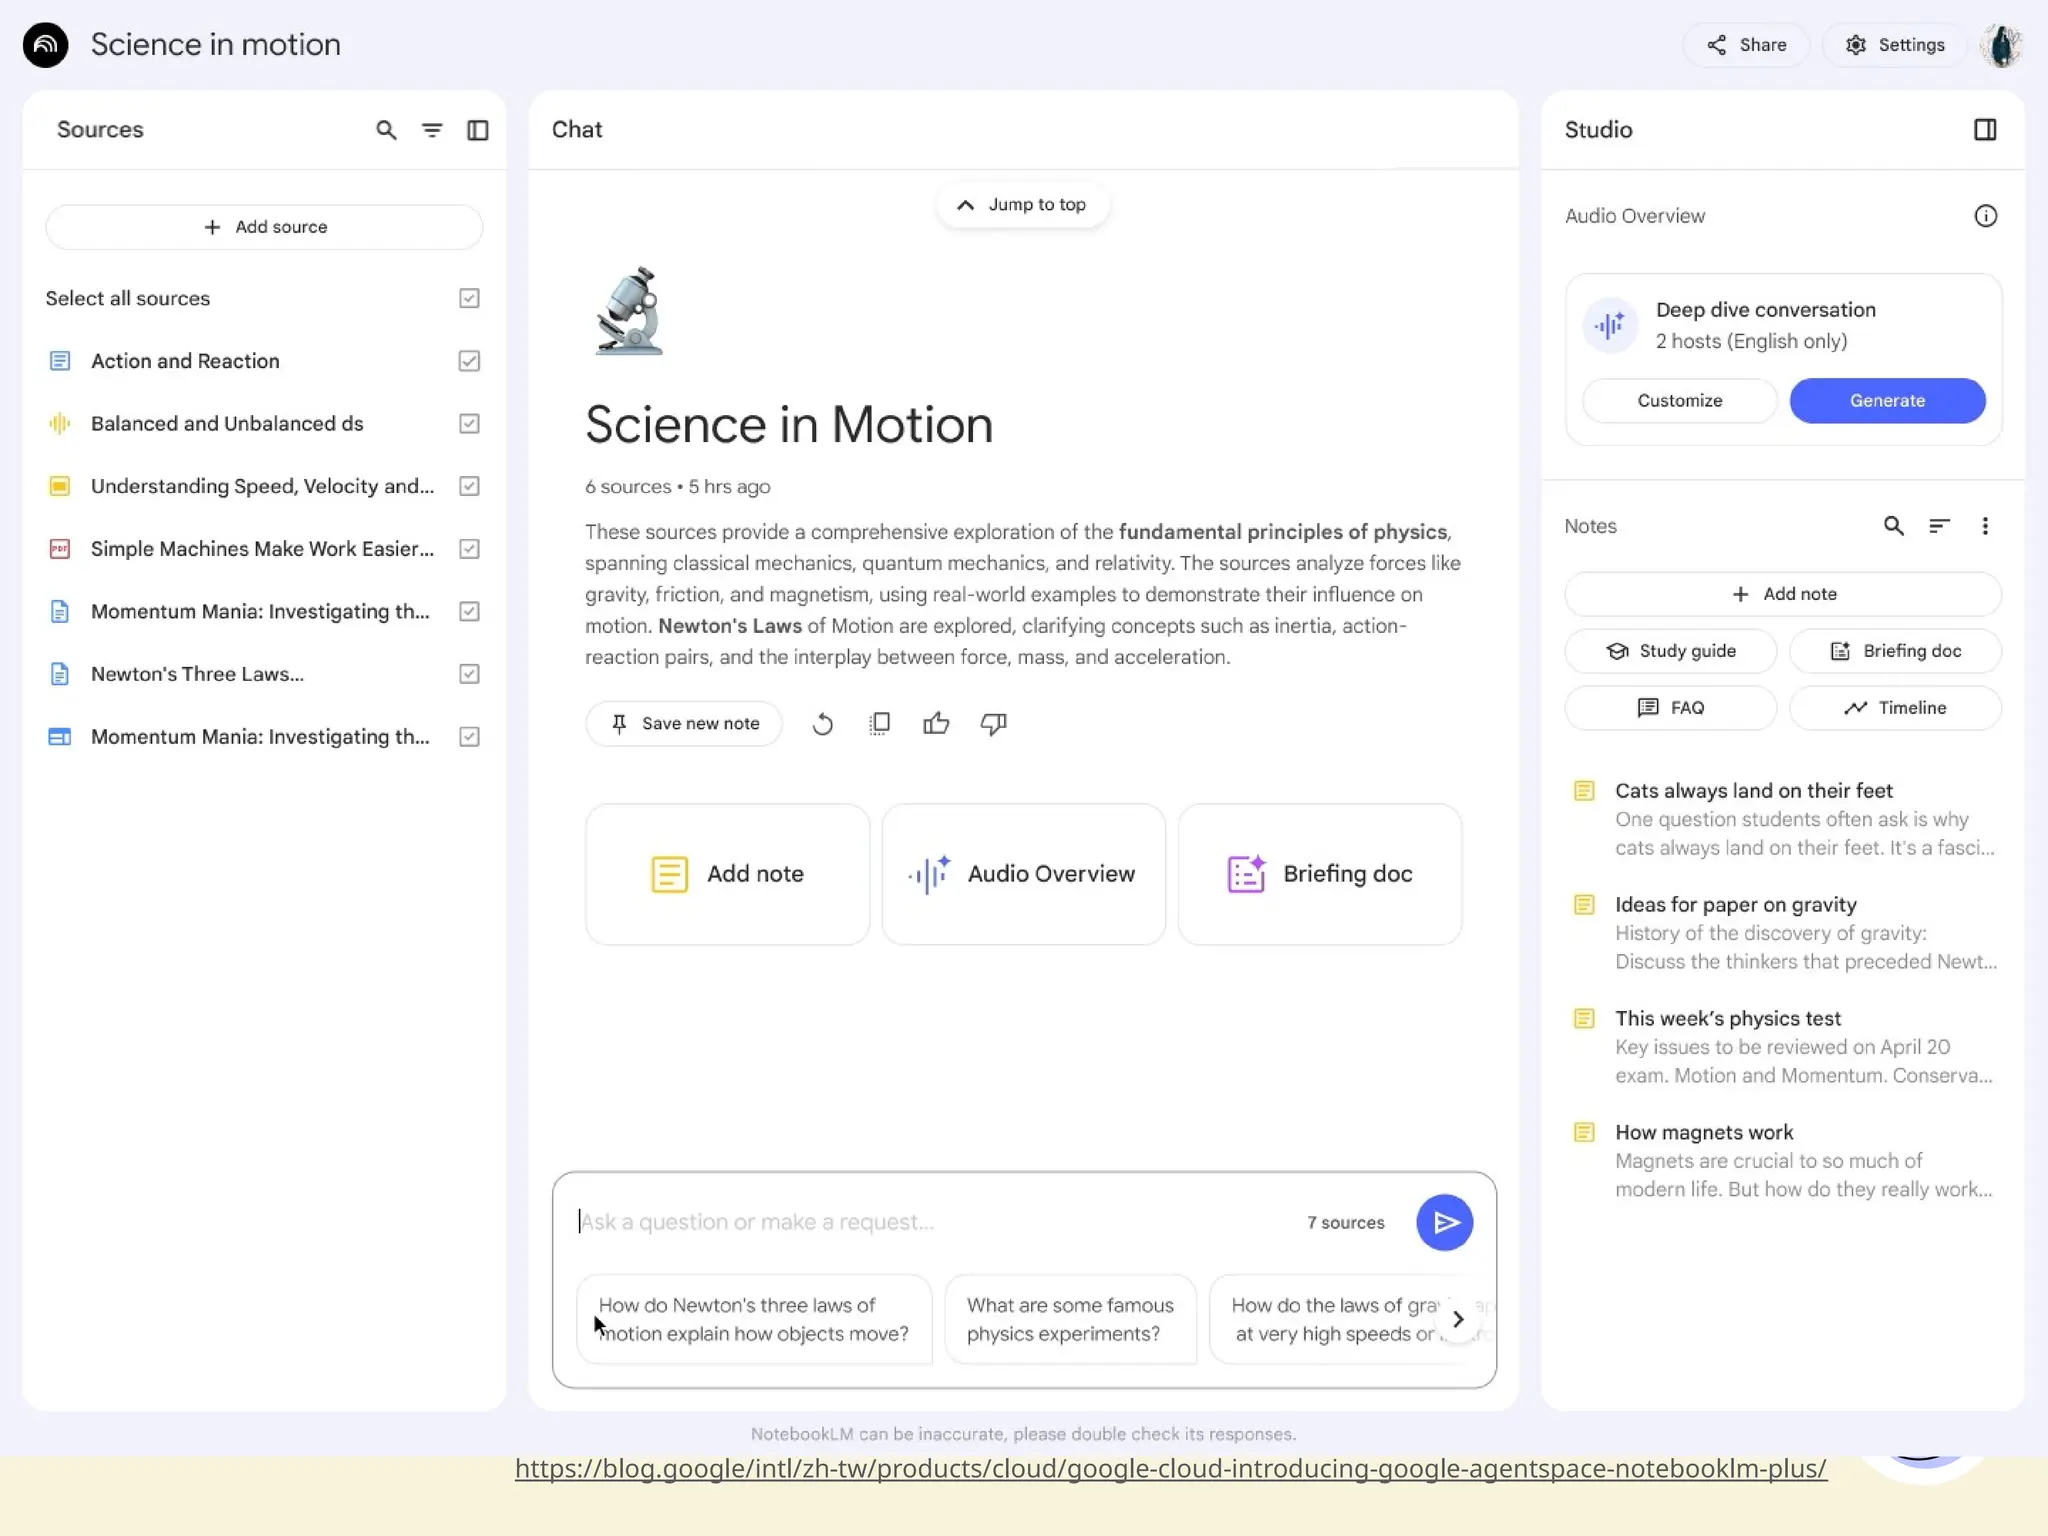Open This week's physics test note

pos(1783,1047)
